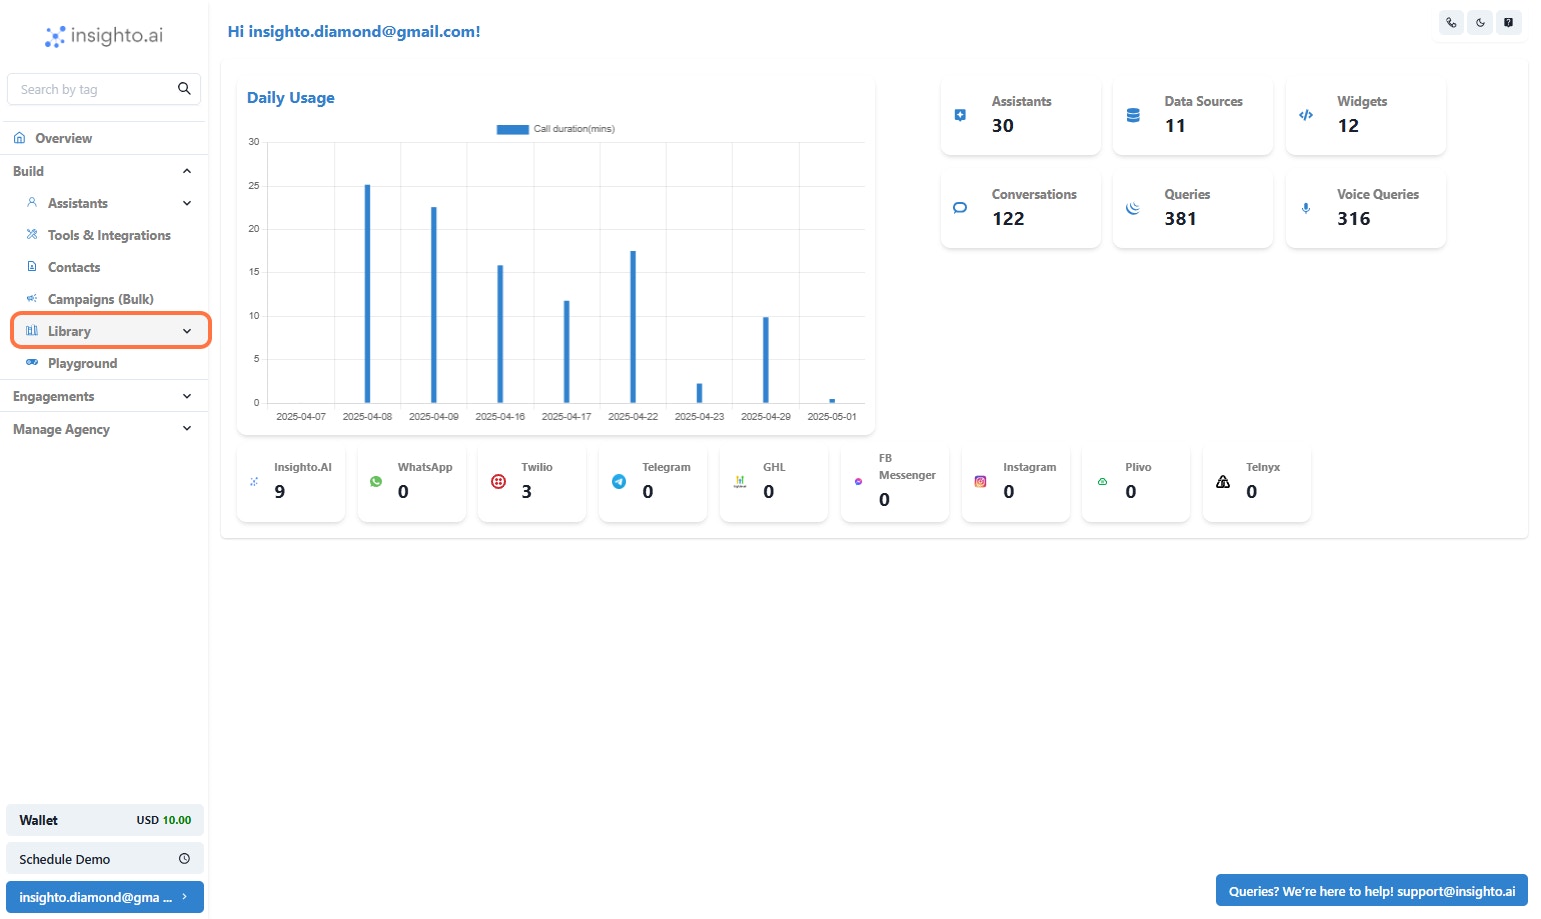Click the 2025-04-22 chart bar
This screenshot has width=1541, height=919.
click(633, 327)
